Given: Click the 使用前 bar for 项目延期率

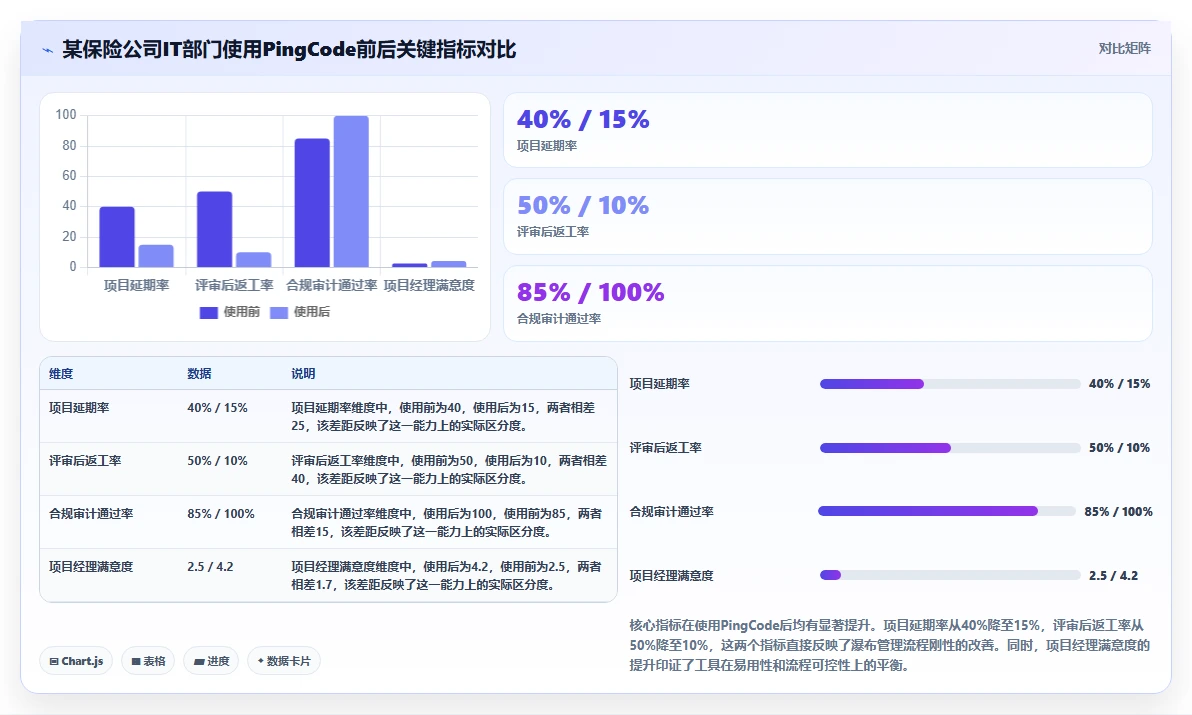Looking at the screenshot, I should 117,237.
